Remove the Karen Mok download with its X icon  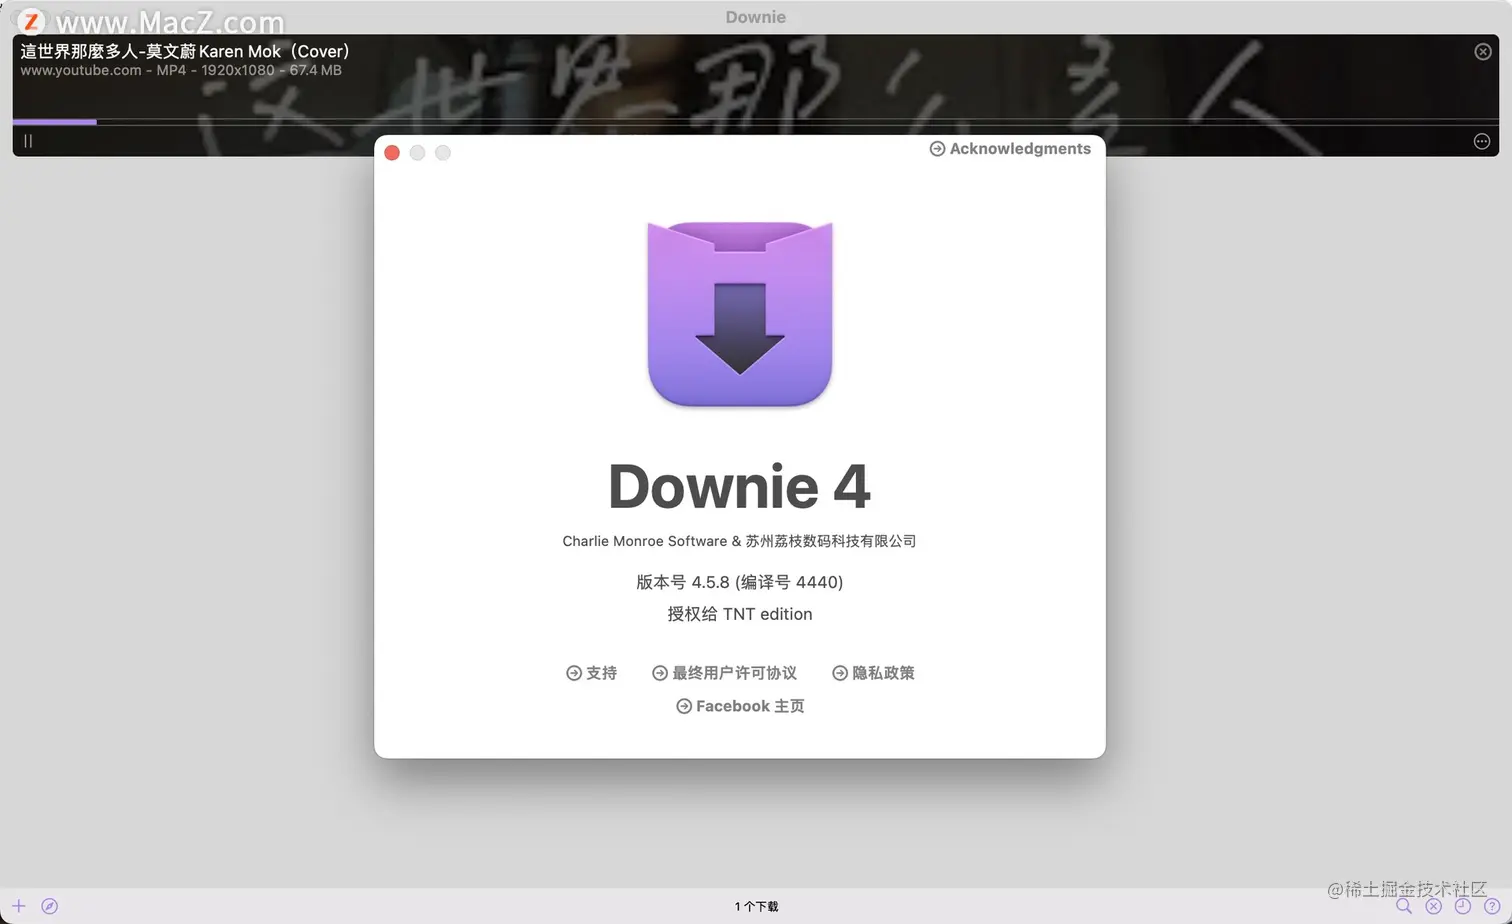pos(1483,52)
